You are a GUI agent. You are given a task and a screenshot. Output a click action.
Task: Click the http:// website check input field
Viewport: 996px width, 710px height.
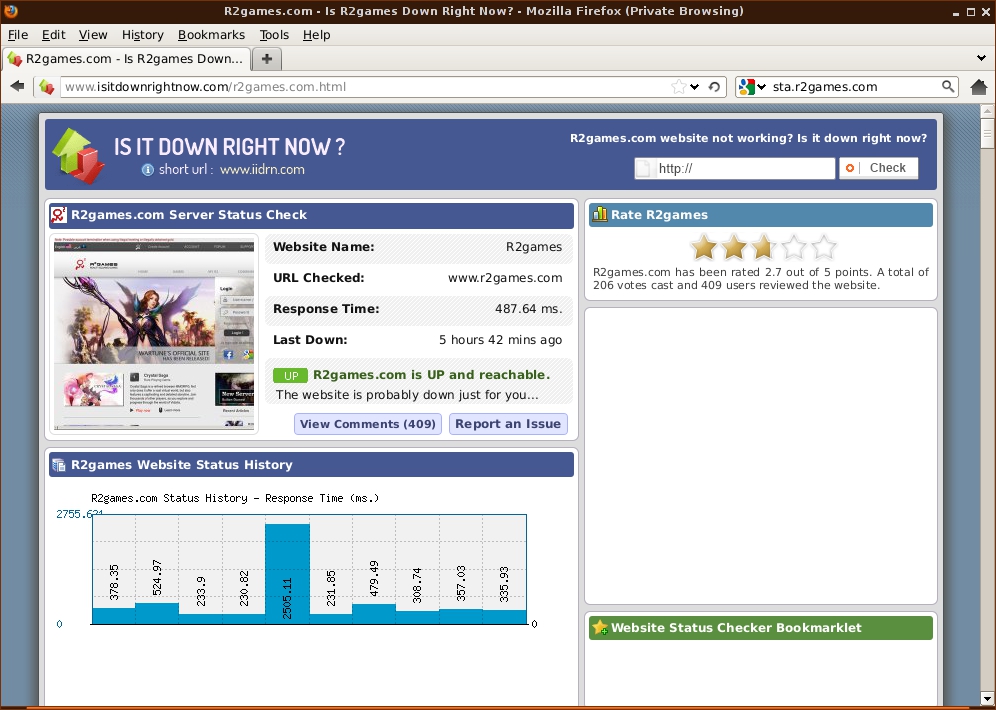pyautogui.click(x=743, y=168)
